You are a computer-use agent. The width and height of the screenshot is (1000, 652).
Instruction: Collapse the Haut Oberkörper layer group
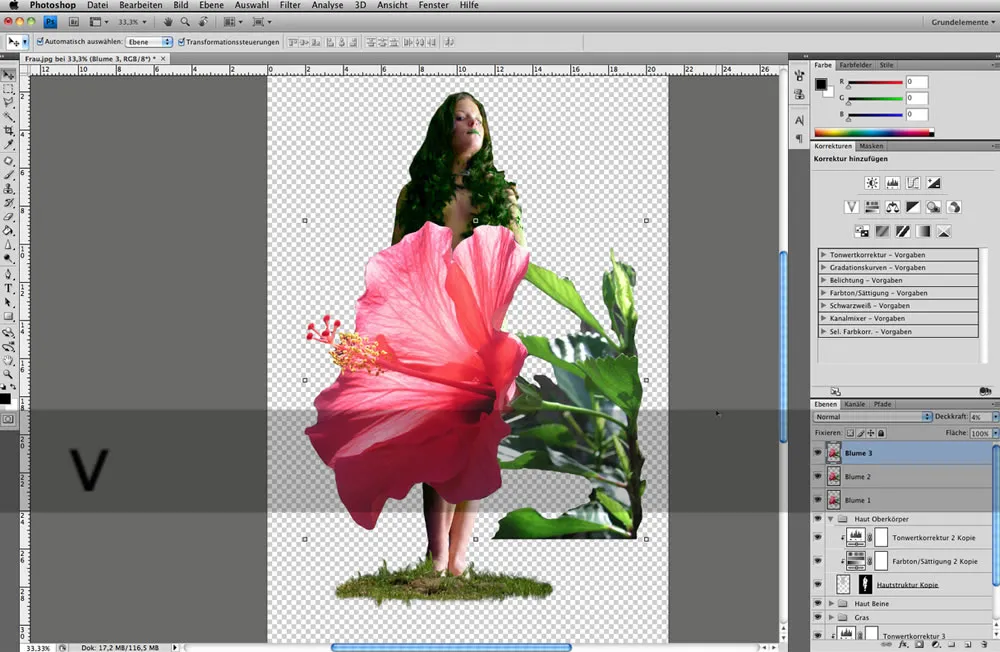[x=830, y=519]
